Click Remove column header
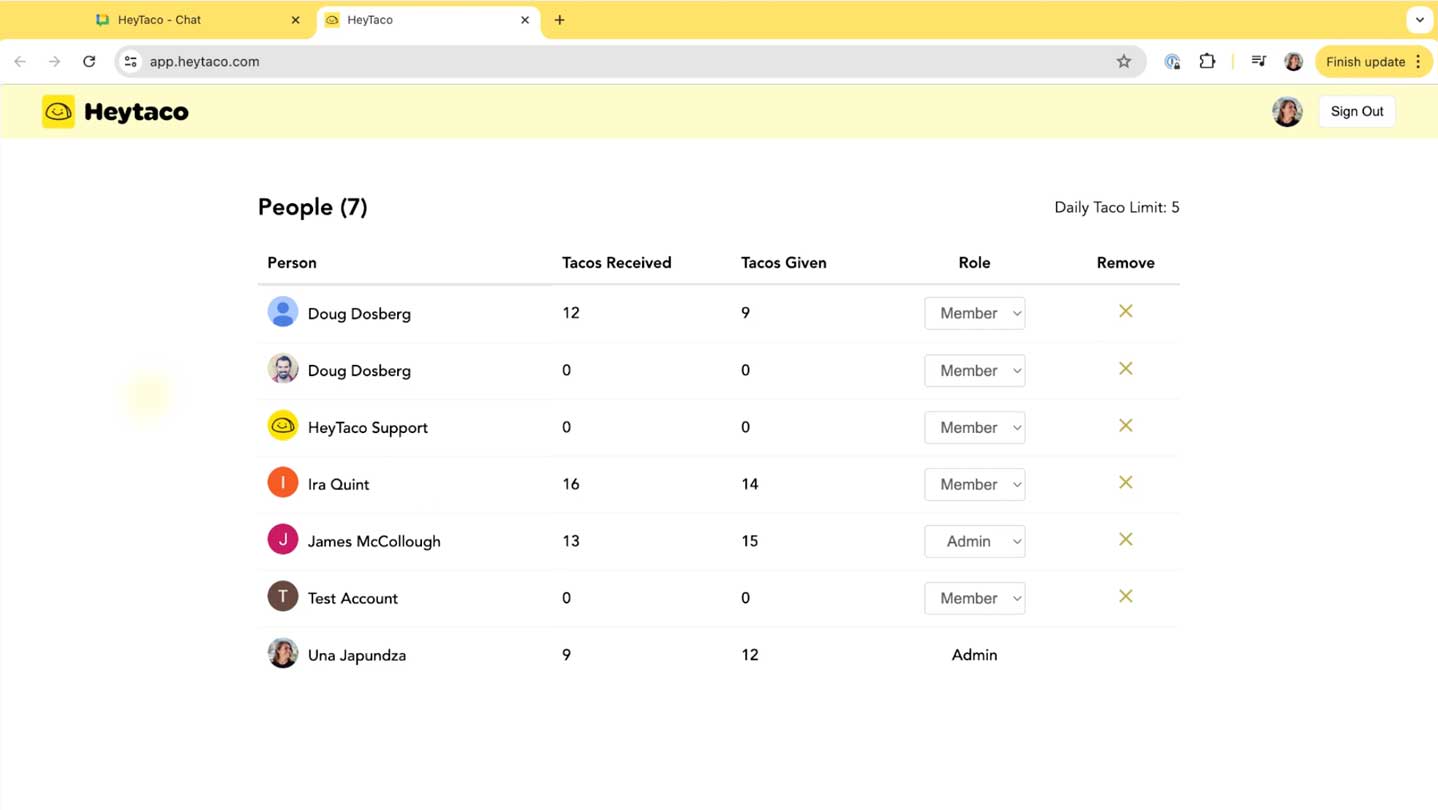 coord(1125,263)
